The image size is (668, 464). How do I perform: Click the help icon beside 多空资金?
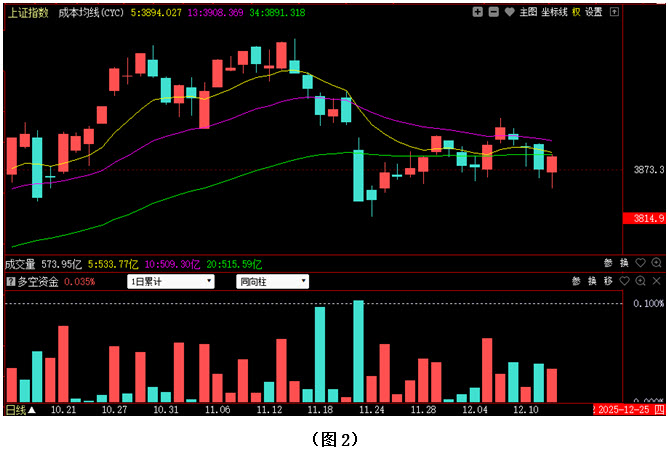pyautogui.click(x=10, y=282)
